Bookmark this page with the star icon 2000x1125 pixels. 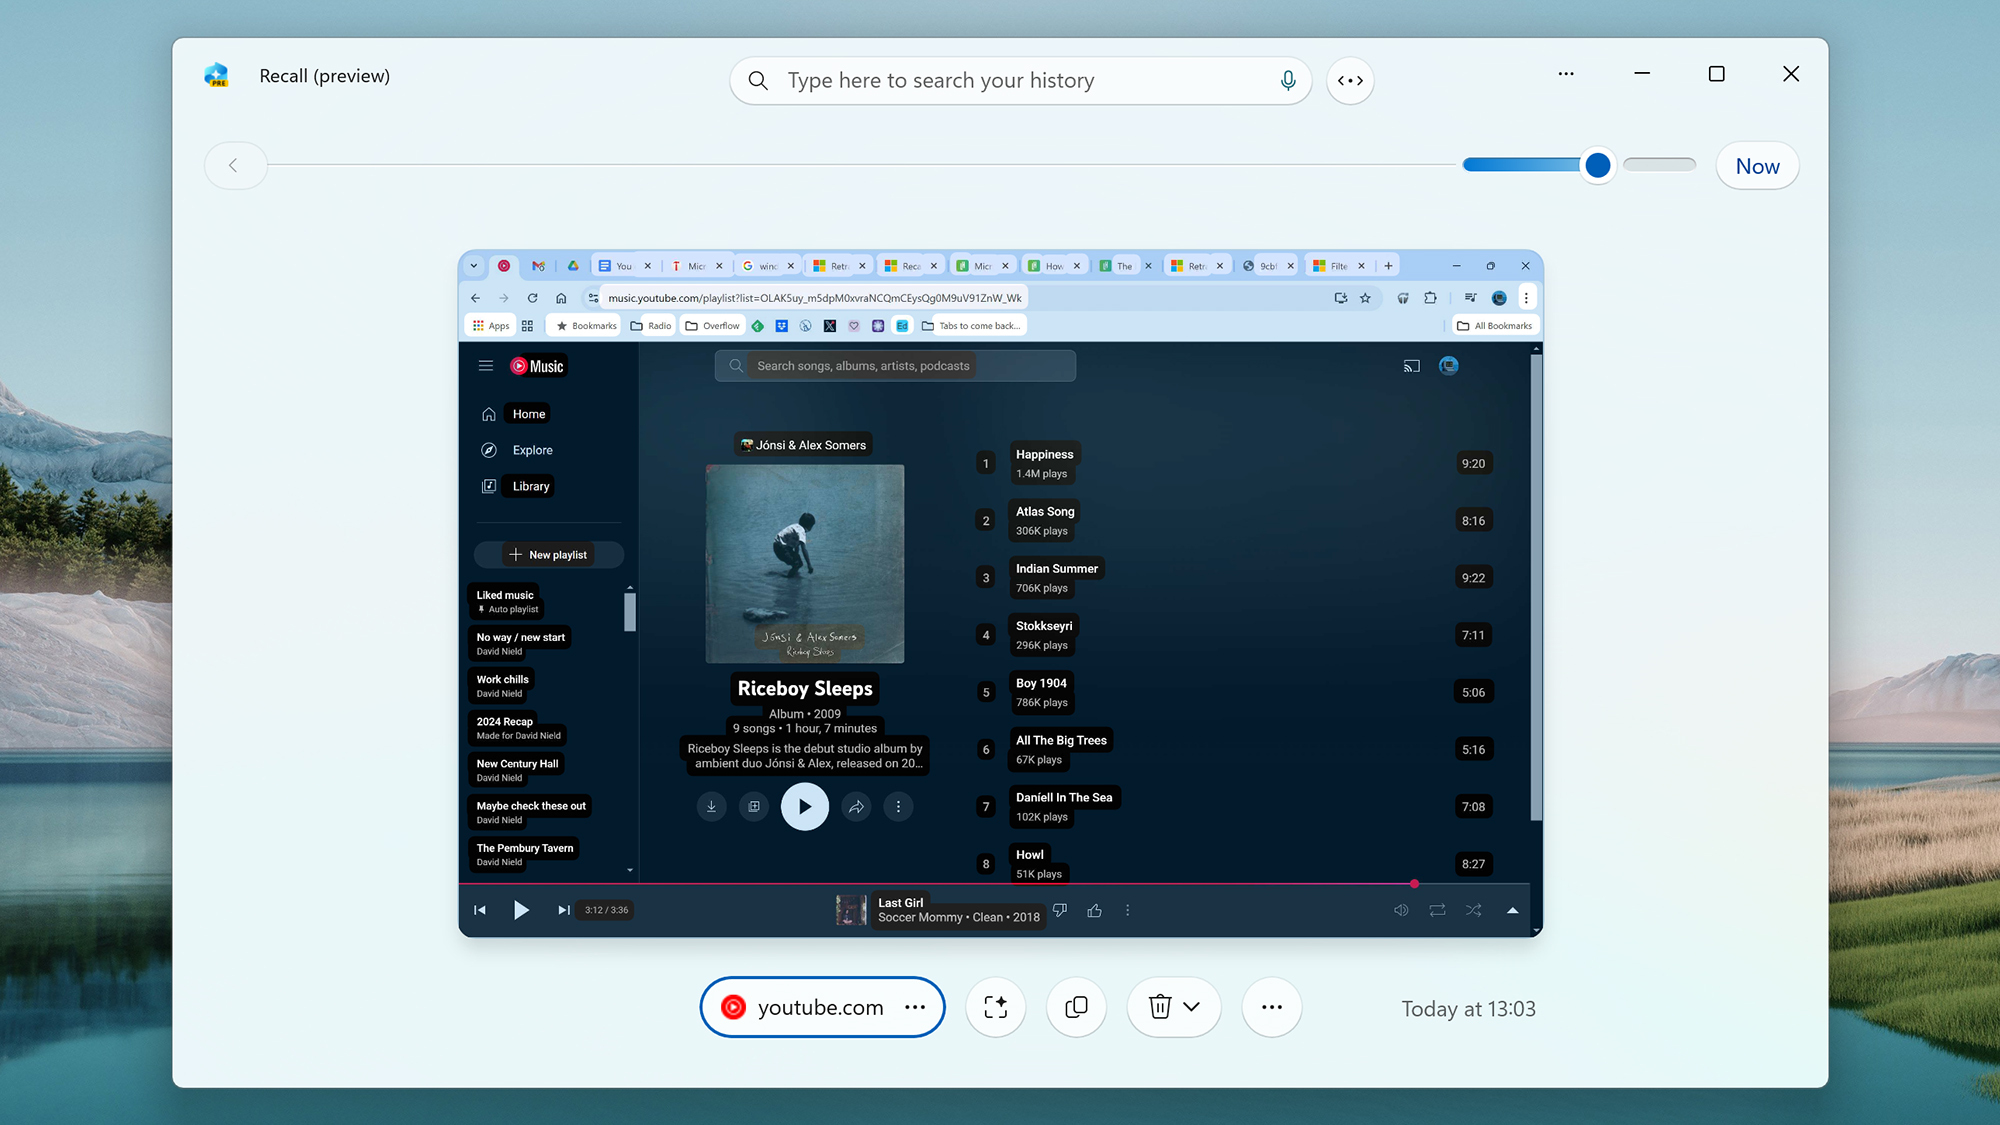1365,298
